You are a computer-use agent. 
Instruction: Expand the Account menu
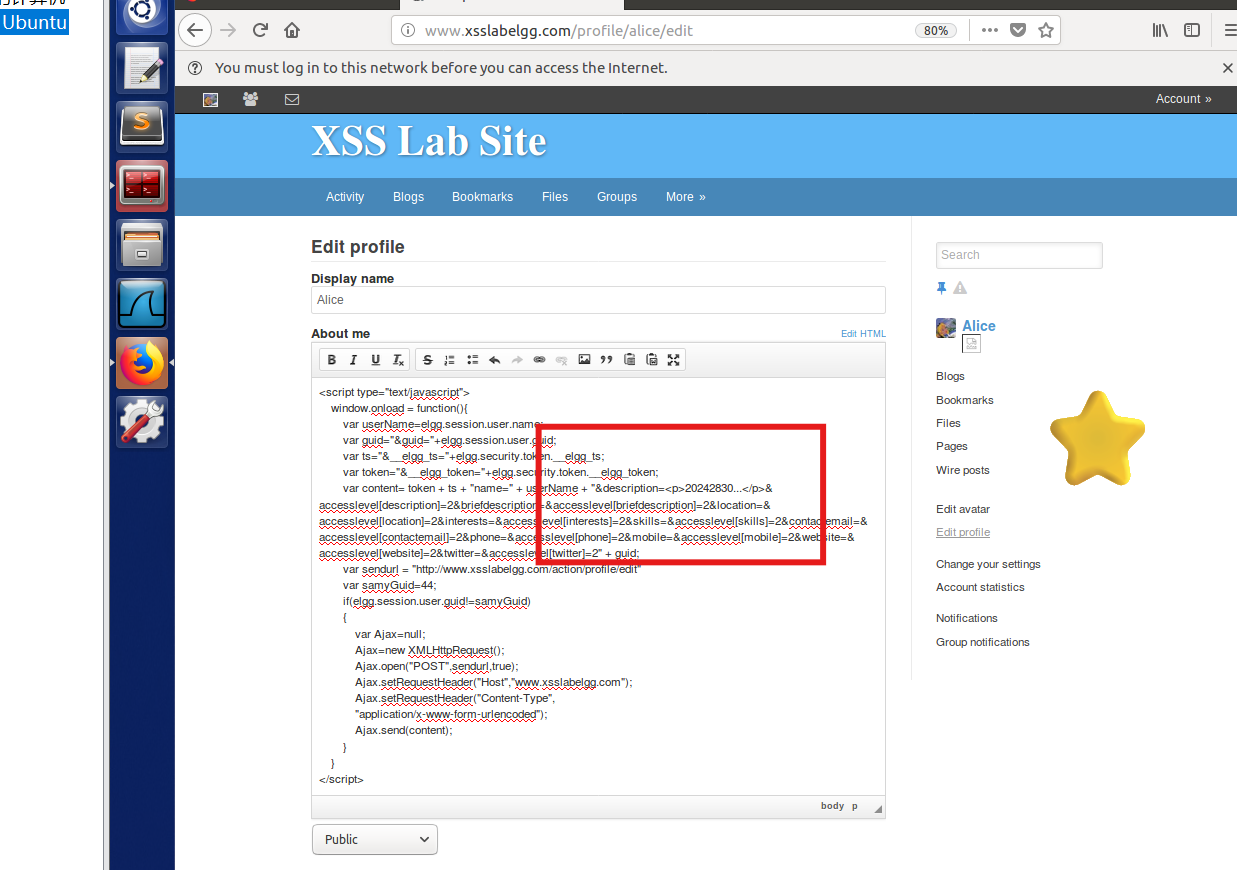[x=1183, y=99]
